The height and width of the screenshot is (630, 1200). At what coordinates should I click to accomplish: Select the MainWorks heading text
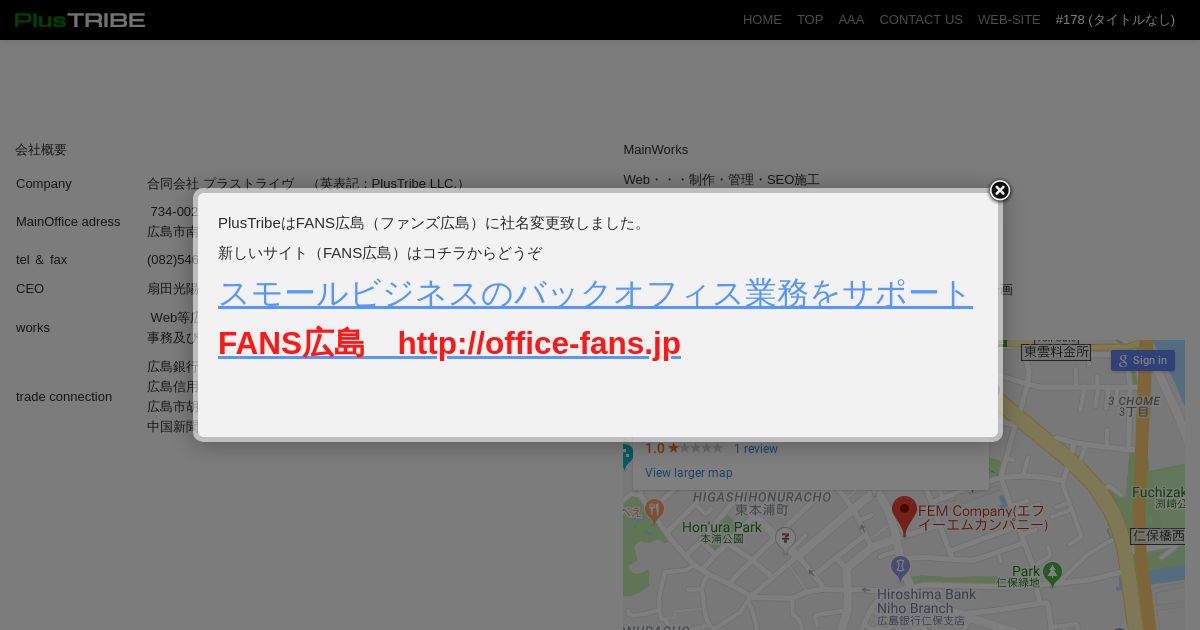point(656,150)
